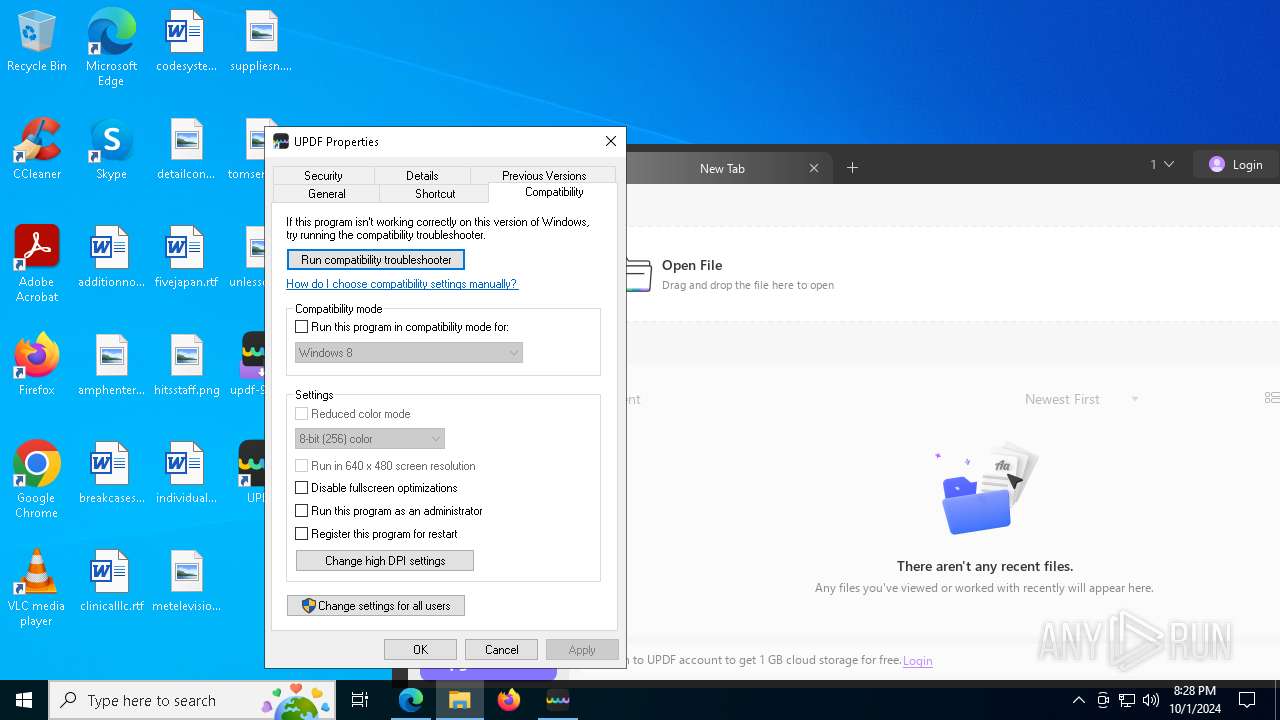Close the New Tab tab in UPDF

tap(814, 168)
